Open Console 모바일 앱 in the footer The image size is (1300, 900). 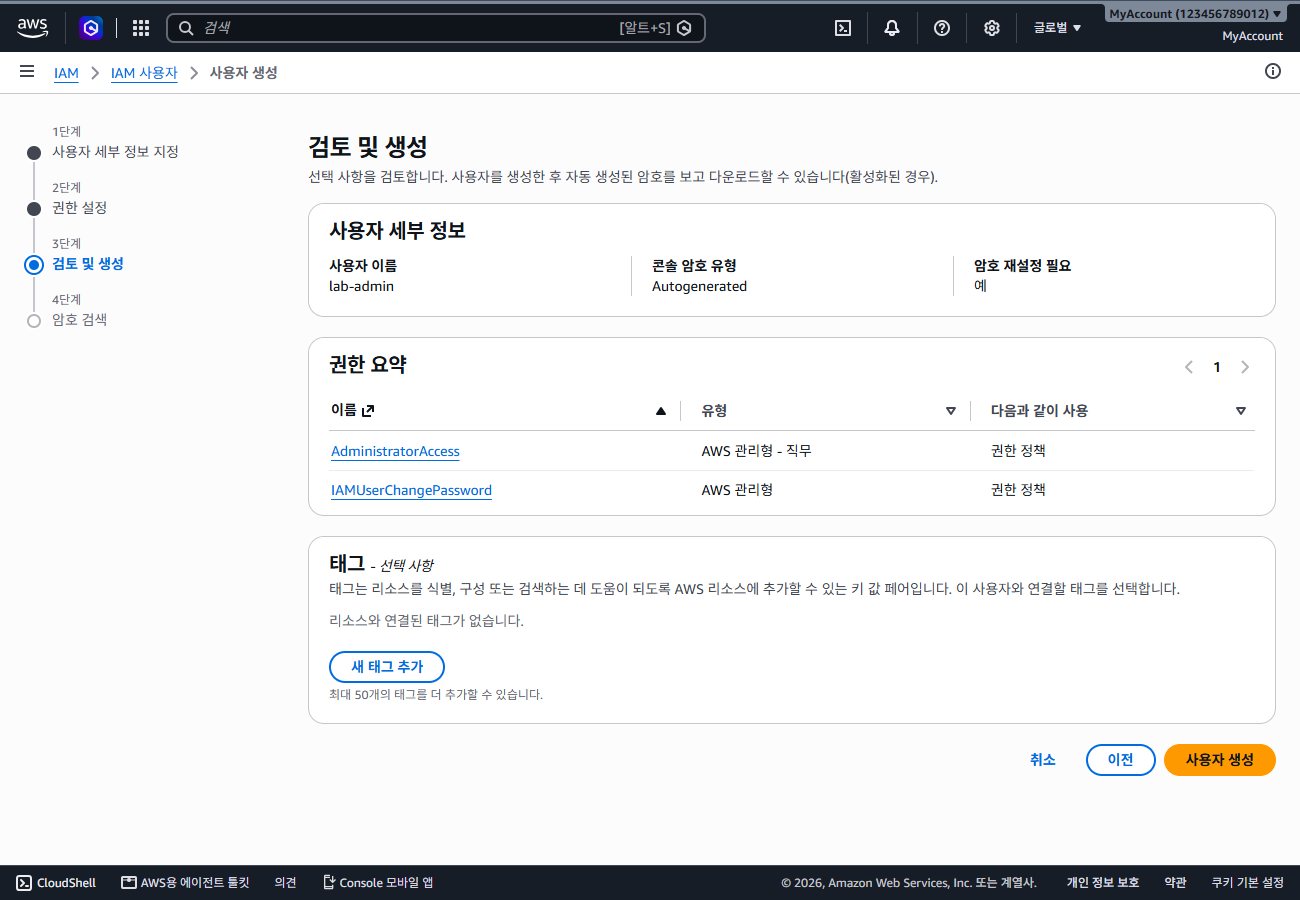(x=378, y=883)
